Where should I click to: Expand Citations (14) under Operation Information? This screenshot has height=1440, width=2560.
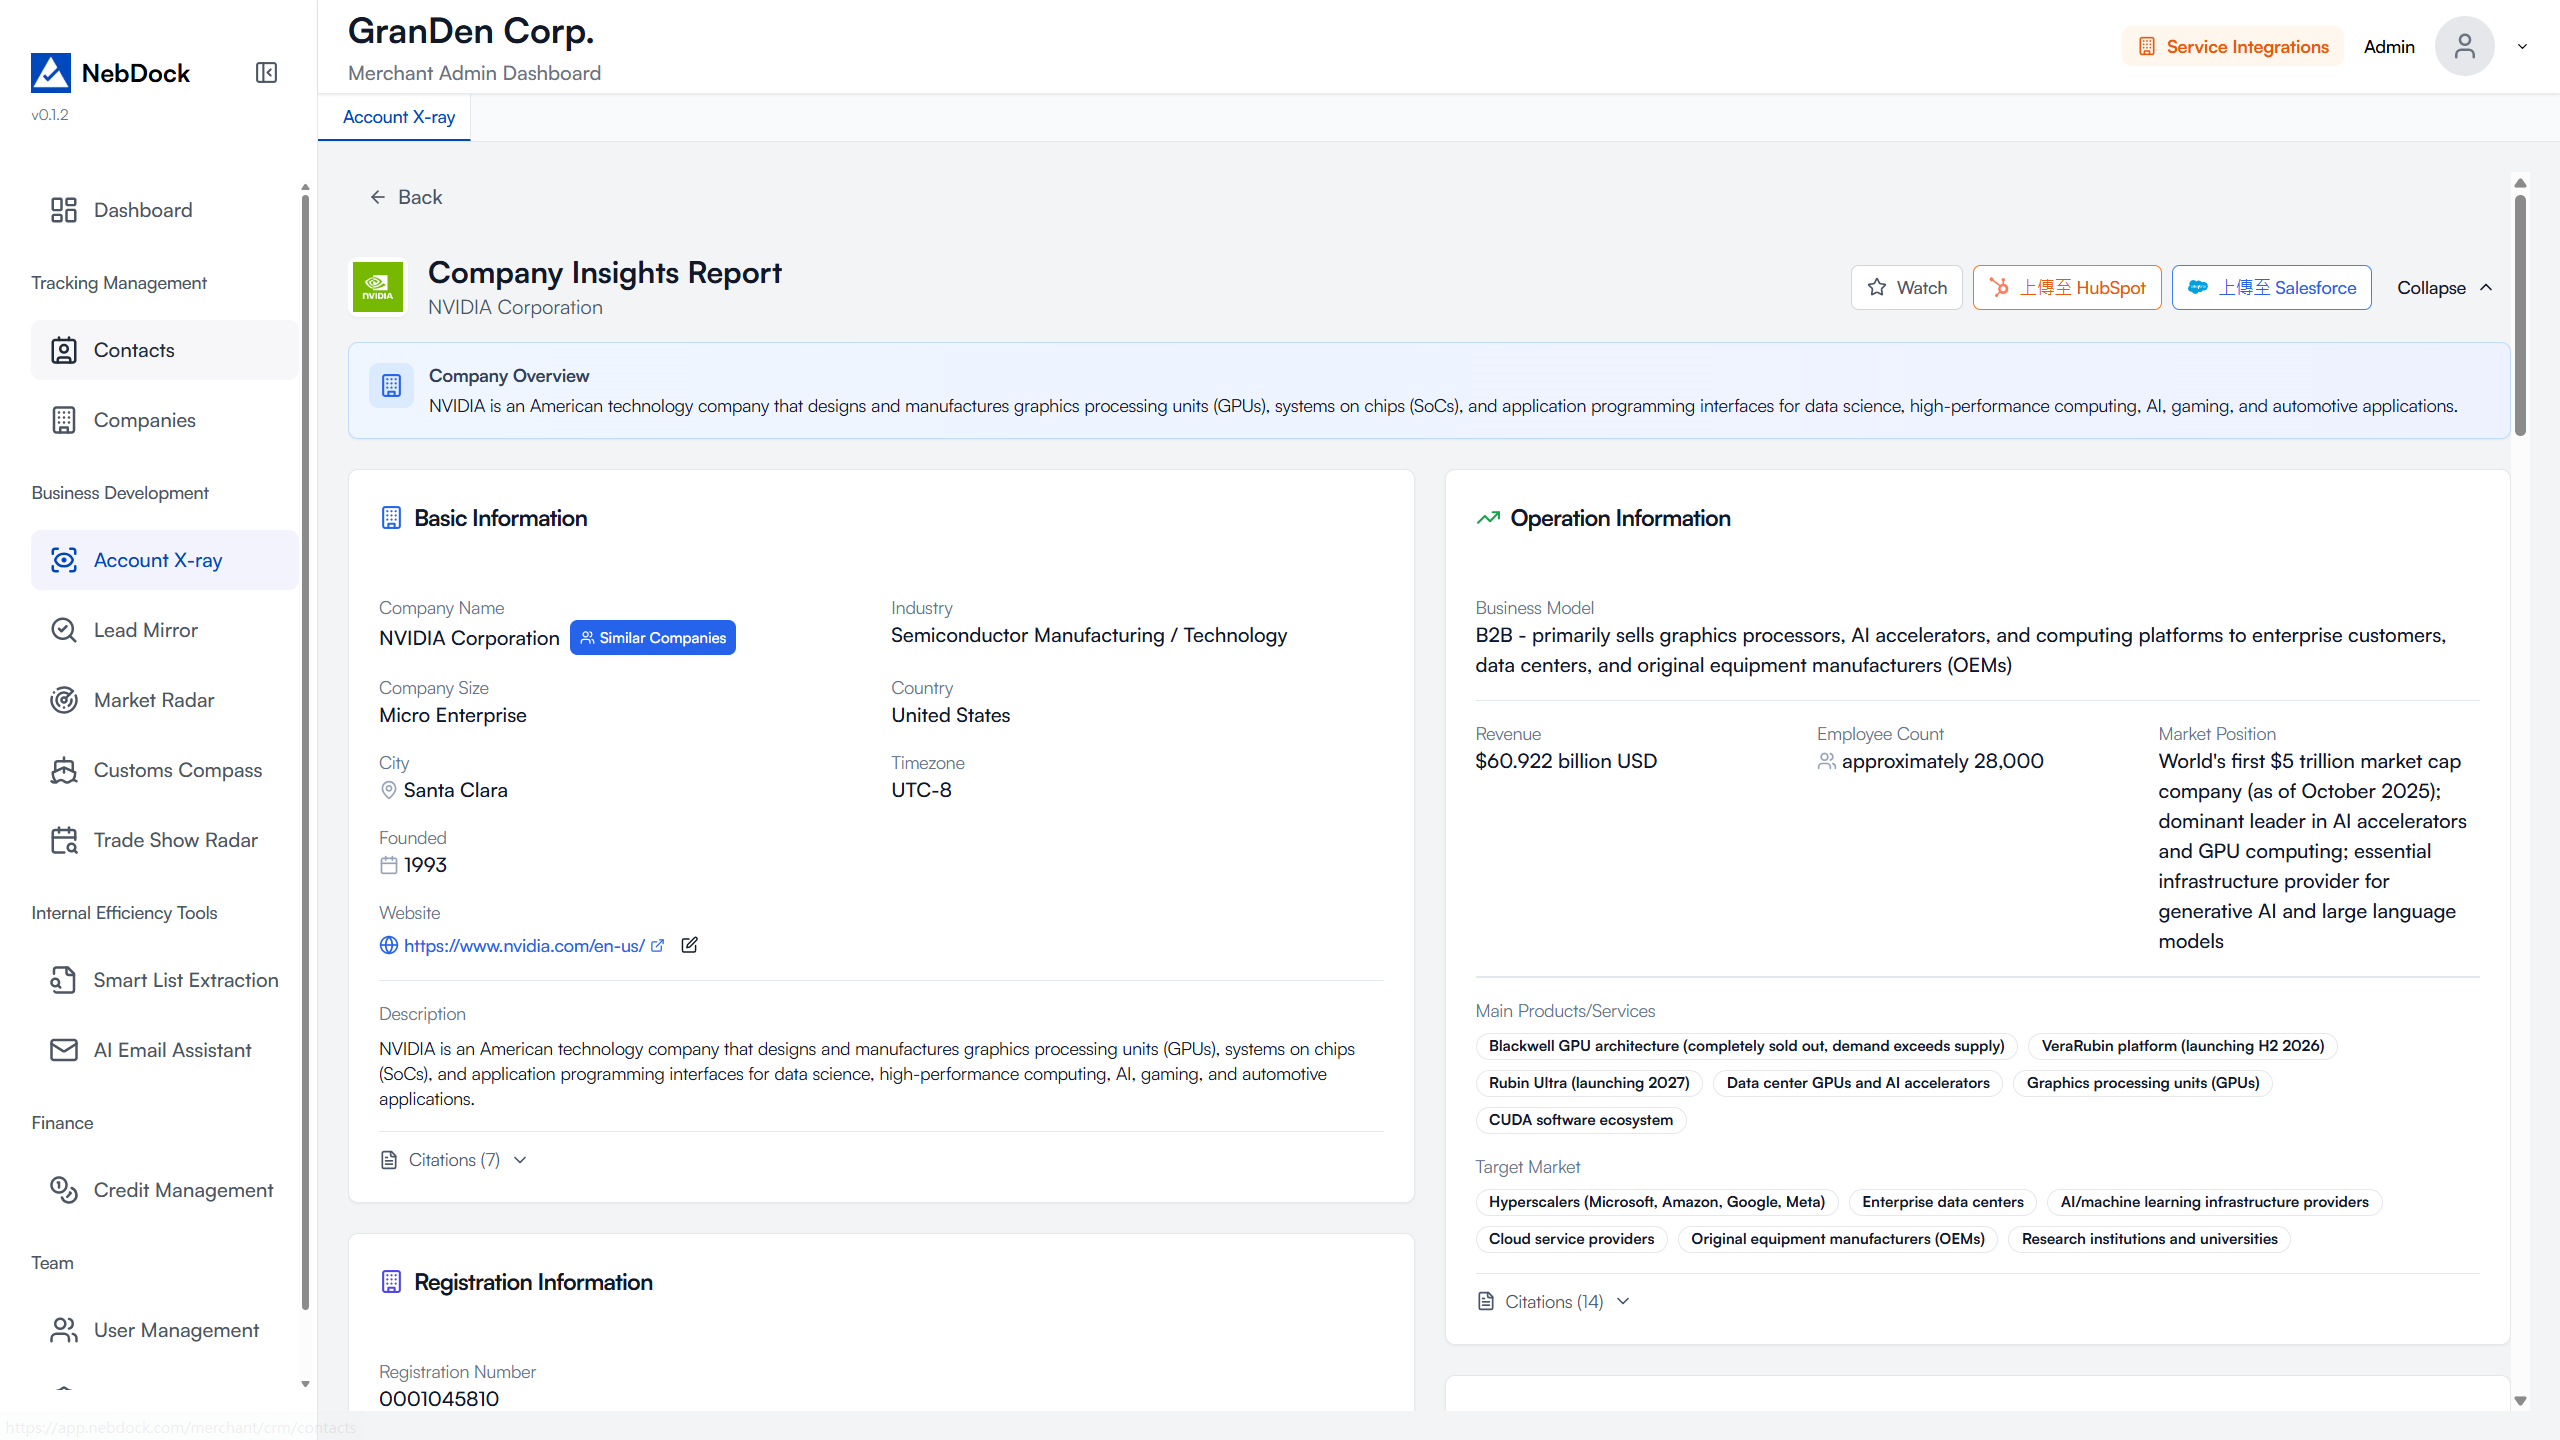coord(1551,1301)
